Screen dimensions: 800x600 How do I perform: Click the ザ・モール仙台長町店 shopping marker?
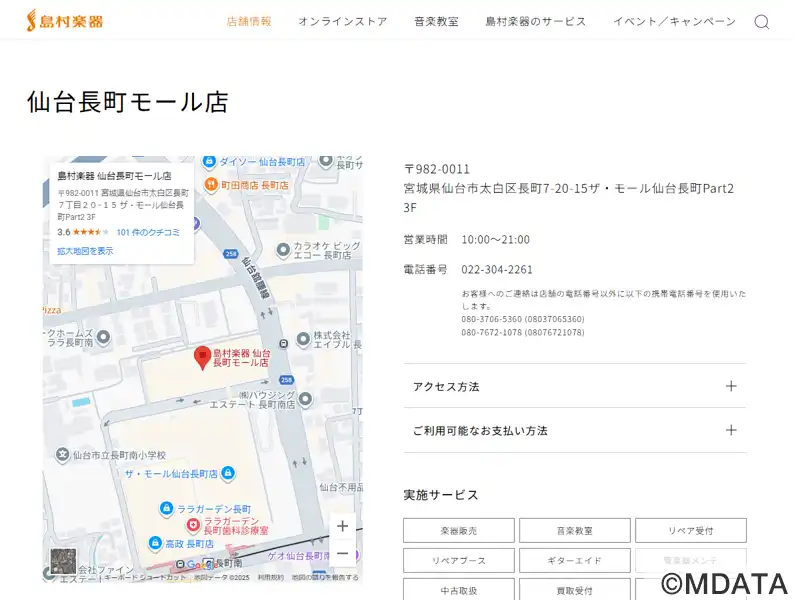coord(228,473)
